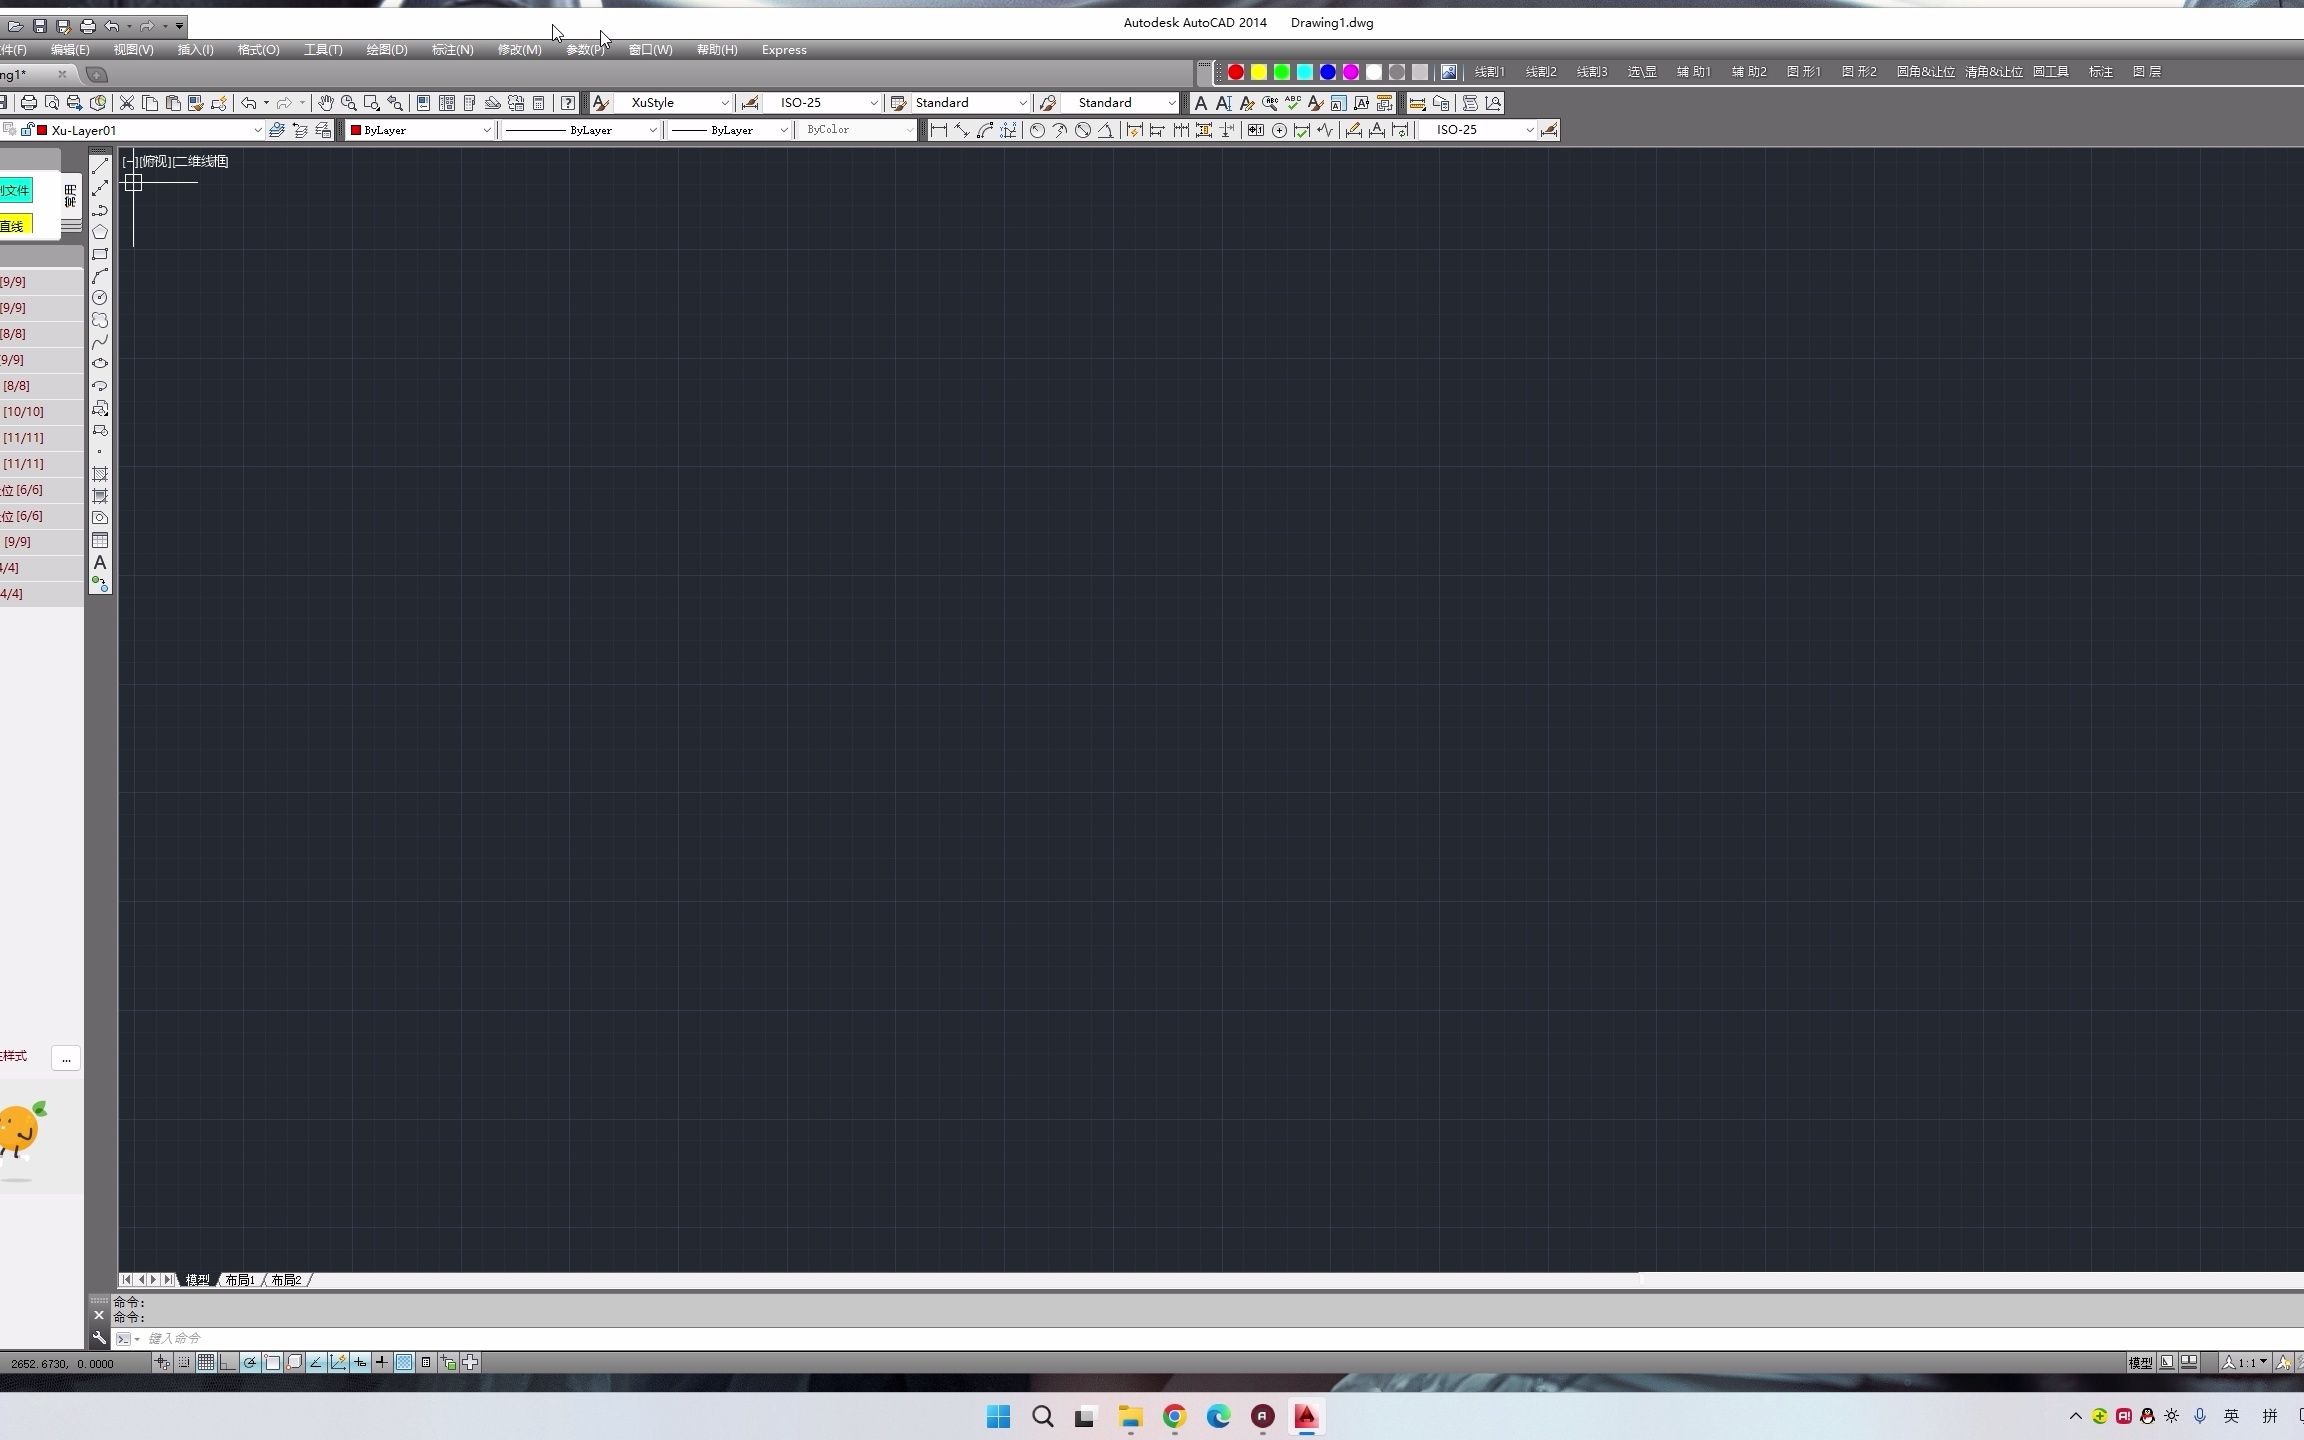Pick the magenta color swatch
Image resolution: width=2304 pixels, height=1440 pixels.
pyautogui.click(x=1351, y=72)
